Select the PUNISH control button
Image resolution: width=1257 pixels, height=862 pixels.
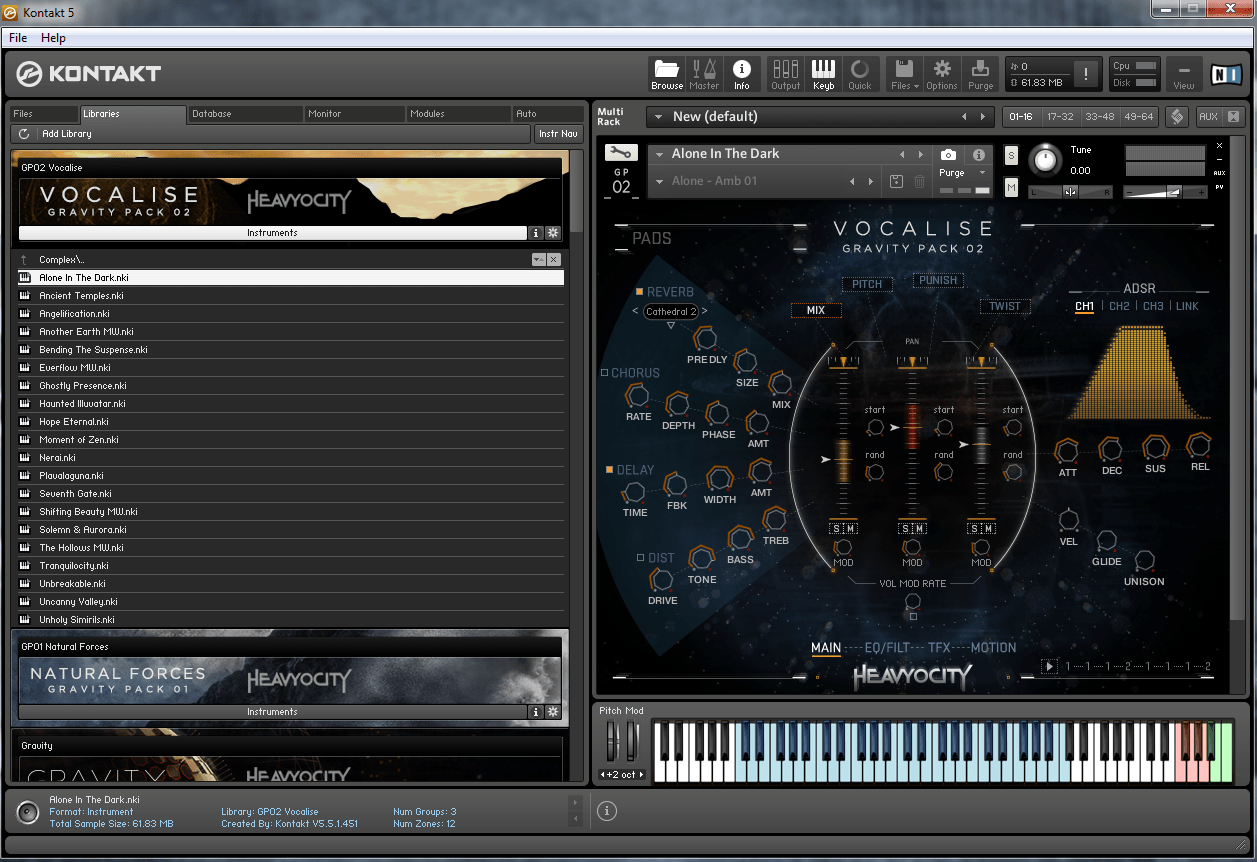938,280
